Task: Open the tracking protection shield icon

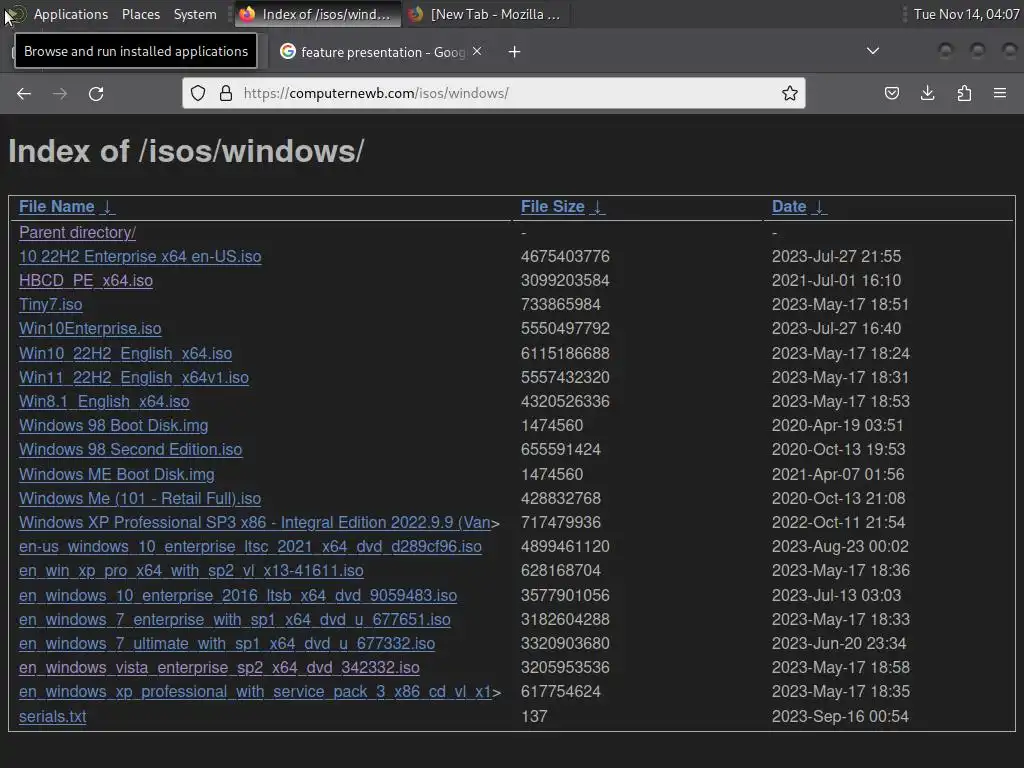Action: (198, 93)
